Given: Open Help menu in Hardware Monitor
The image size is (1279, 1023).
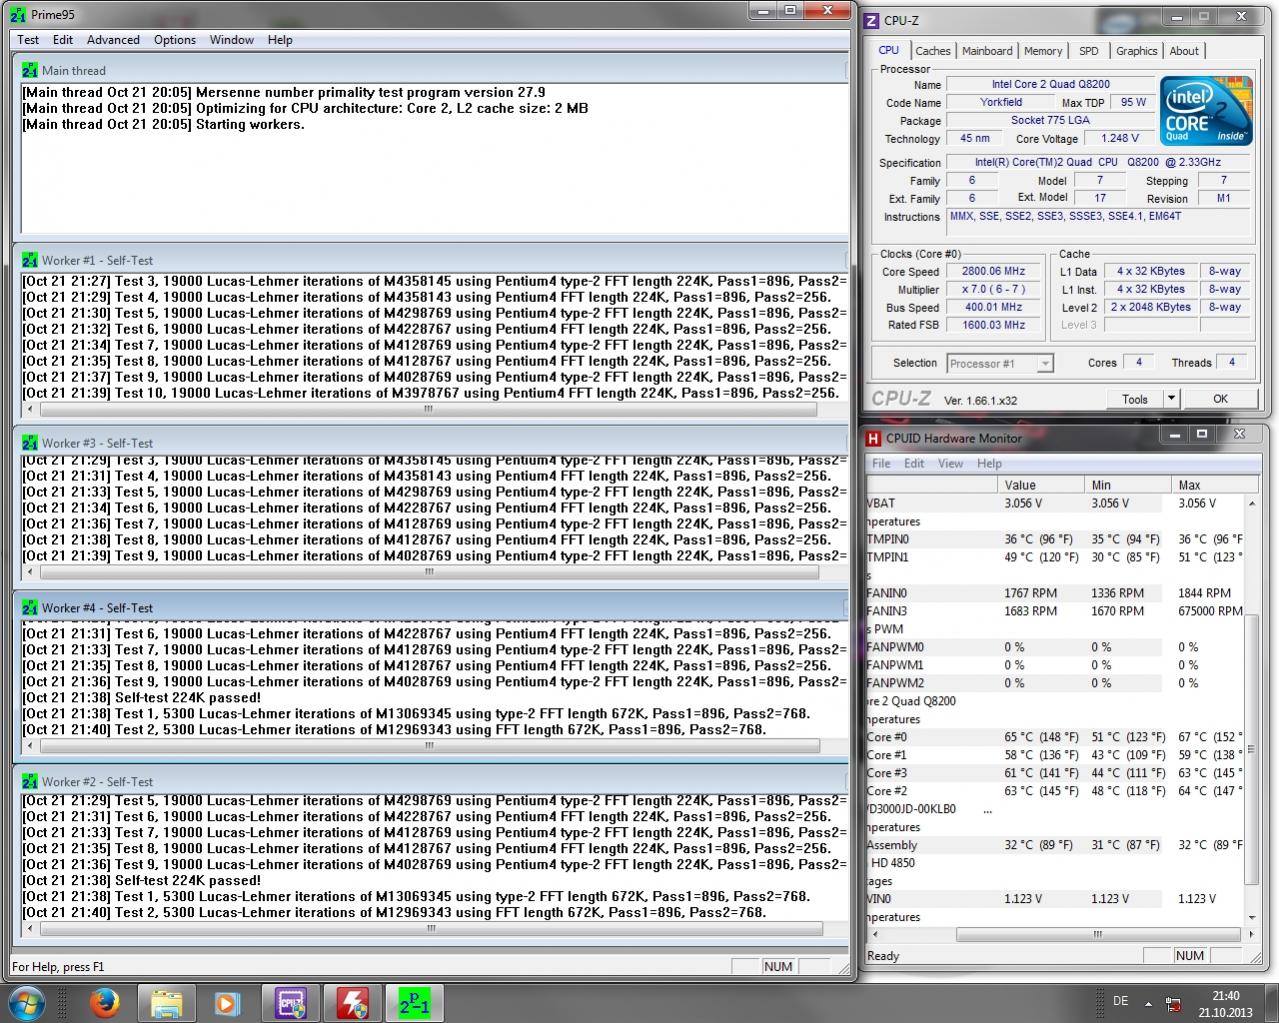Looking at the screenshot, I should pyautogui.click(x=989, y=464).
